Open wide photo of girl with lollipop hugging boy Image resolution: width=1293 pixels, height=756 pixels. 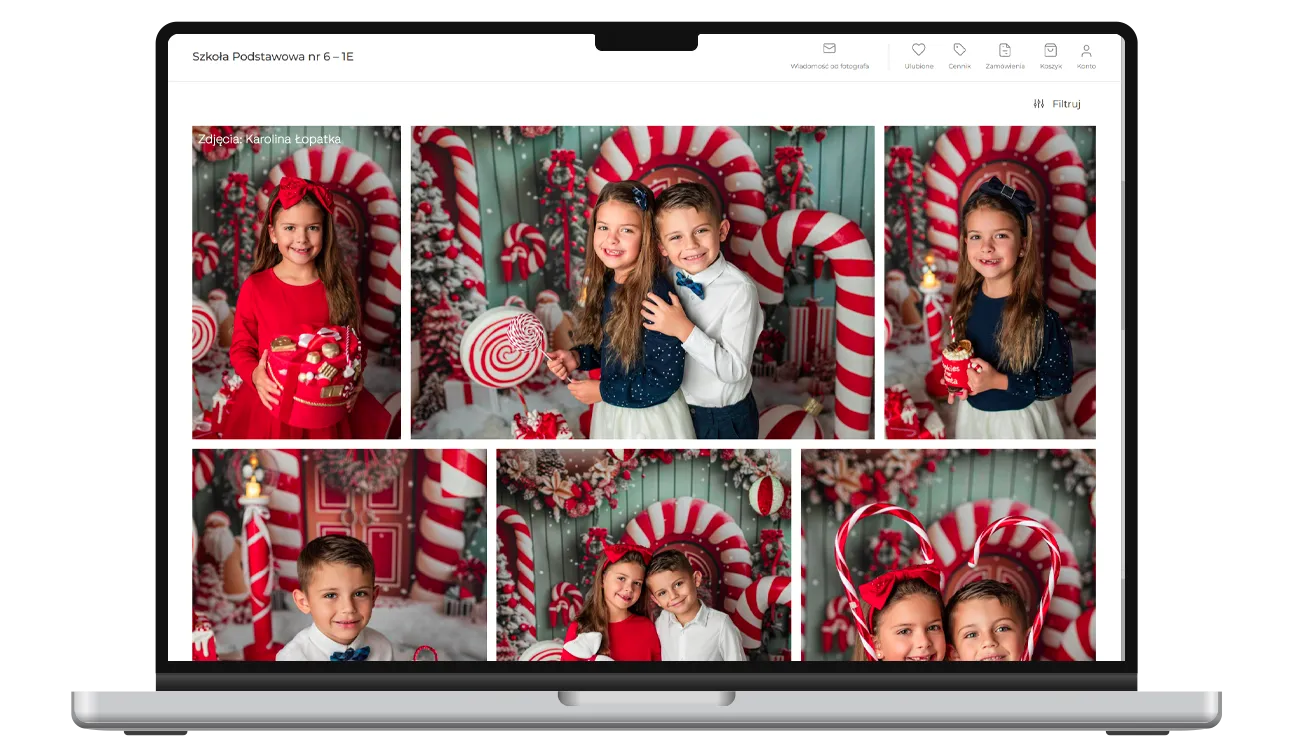pyautogui.click(x=642, y=282)
